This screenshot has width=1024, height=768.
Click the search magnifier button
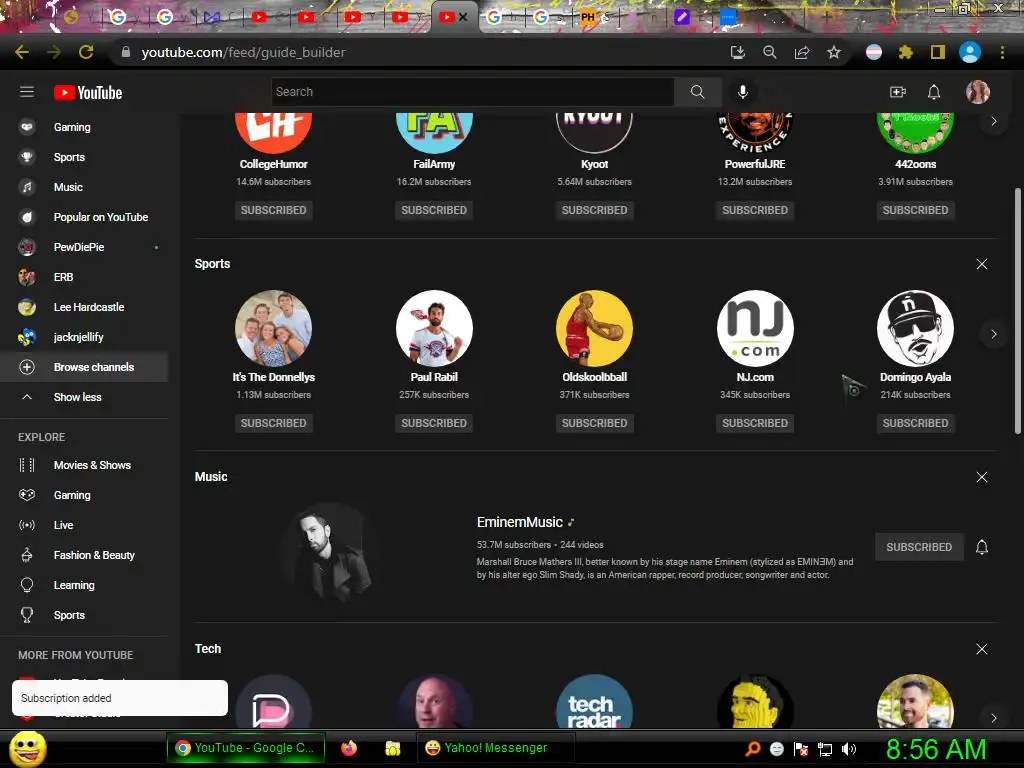point(697,92)
